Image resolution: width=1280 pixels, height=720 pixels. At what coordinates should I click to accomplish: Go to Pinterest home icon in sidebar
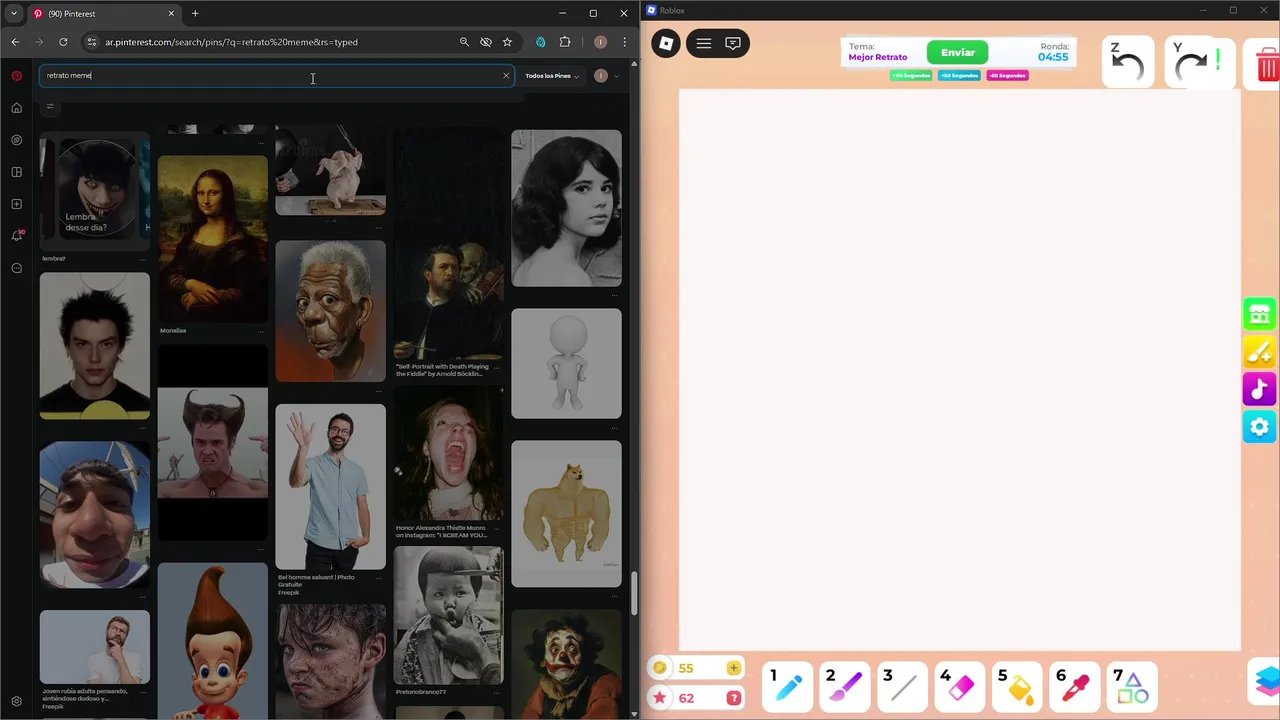point(16,108)
